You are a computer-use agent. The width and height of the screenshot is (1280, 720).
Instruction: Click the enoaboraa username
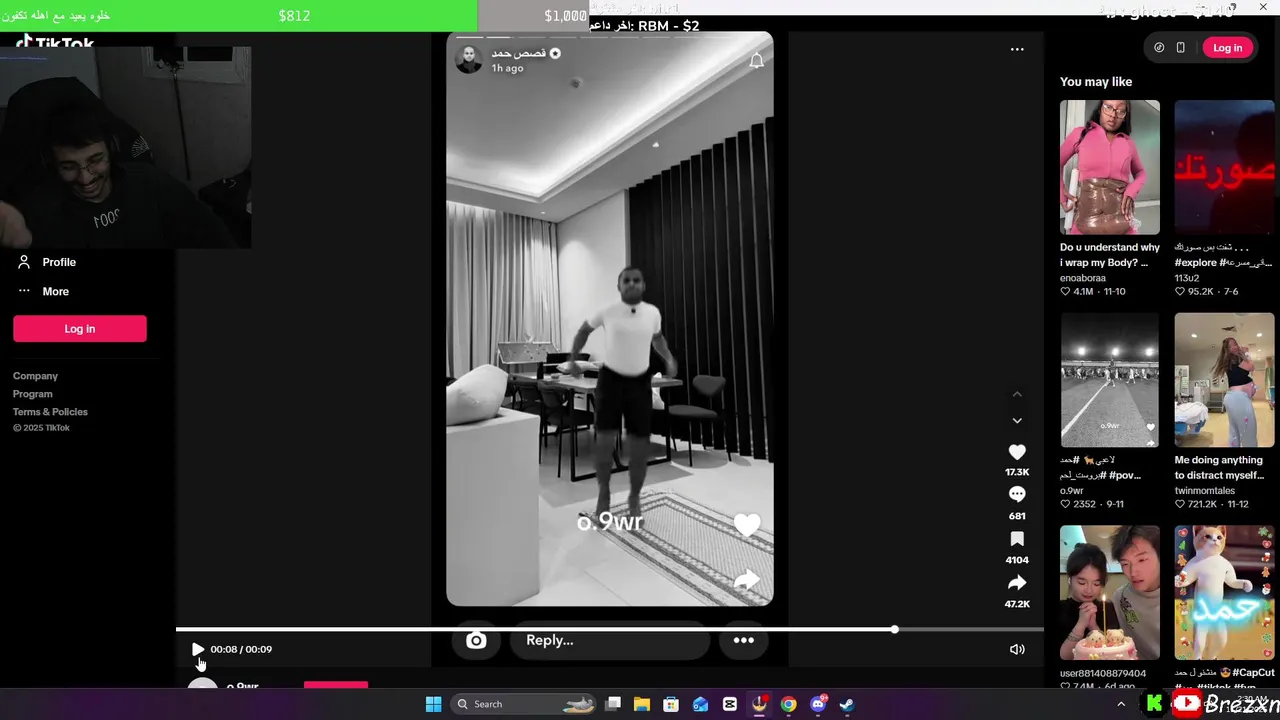coord(1083,278)
